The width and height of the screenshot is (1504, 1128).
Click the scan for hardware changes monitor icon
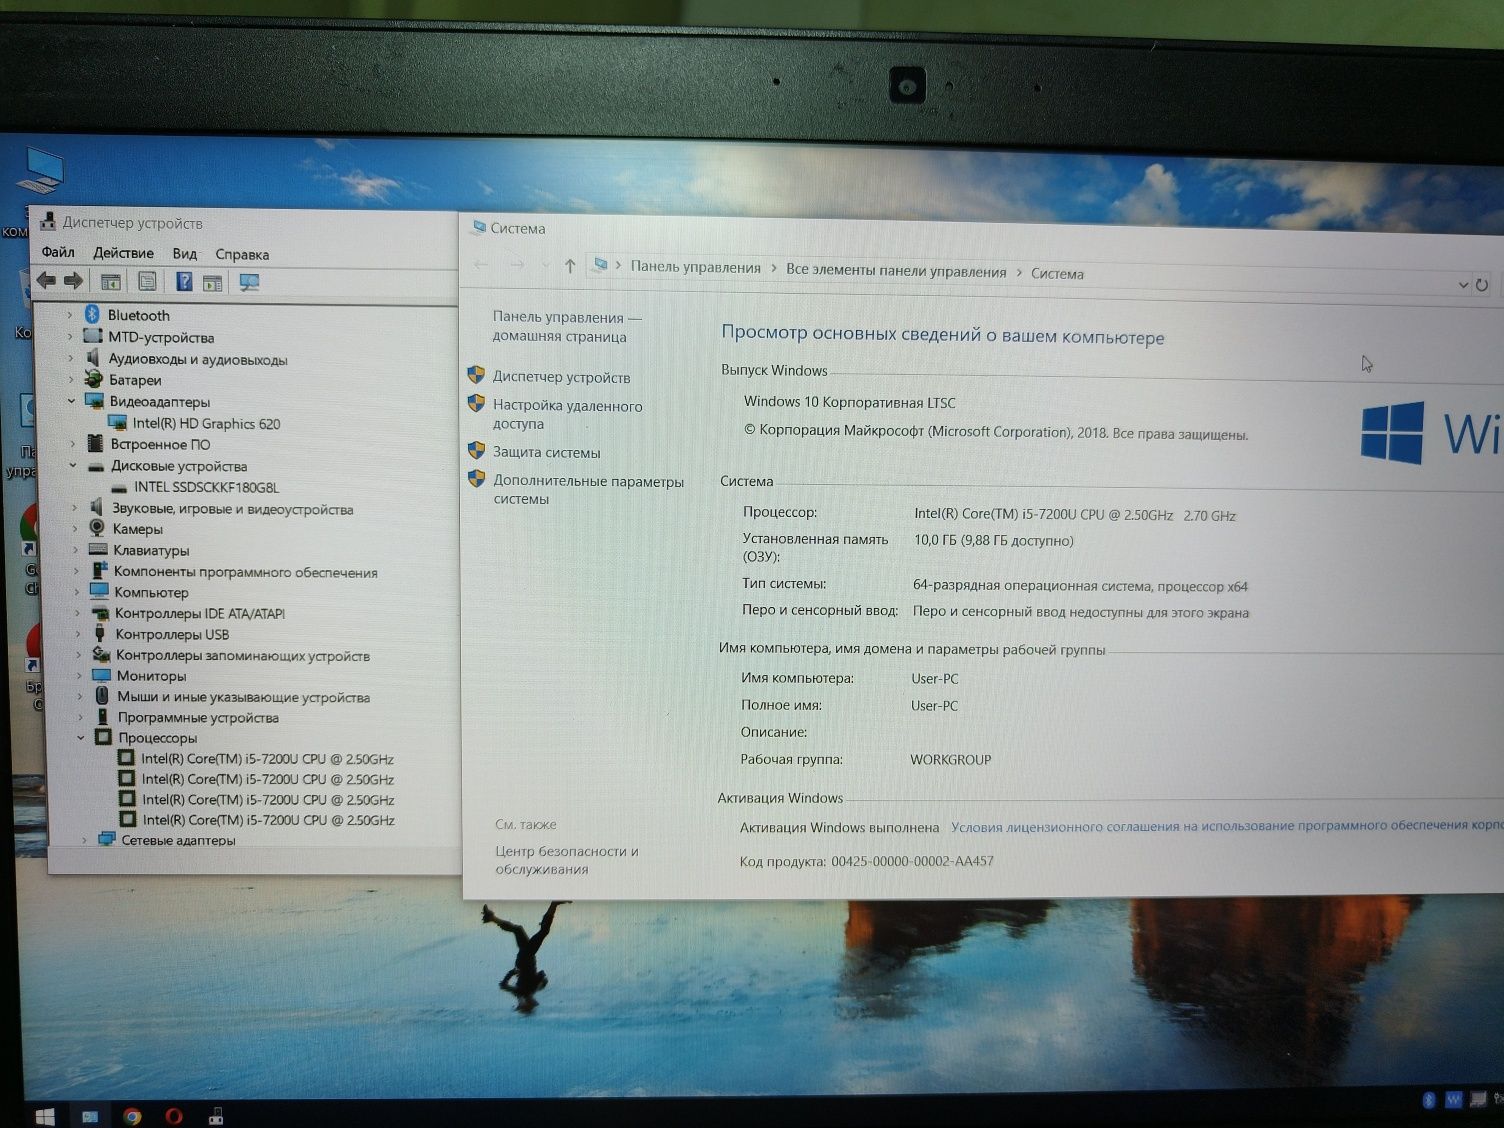[250, 283]
